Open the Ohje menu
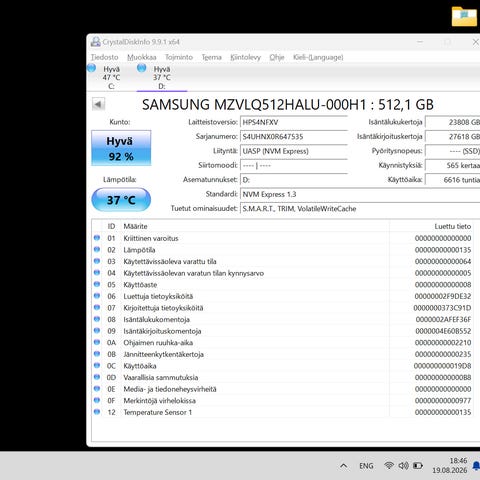This screenshot has height=480, width=480. [x=277, y=57]
